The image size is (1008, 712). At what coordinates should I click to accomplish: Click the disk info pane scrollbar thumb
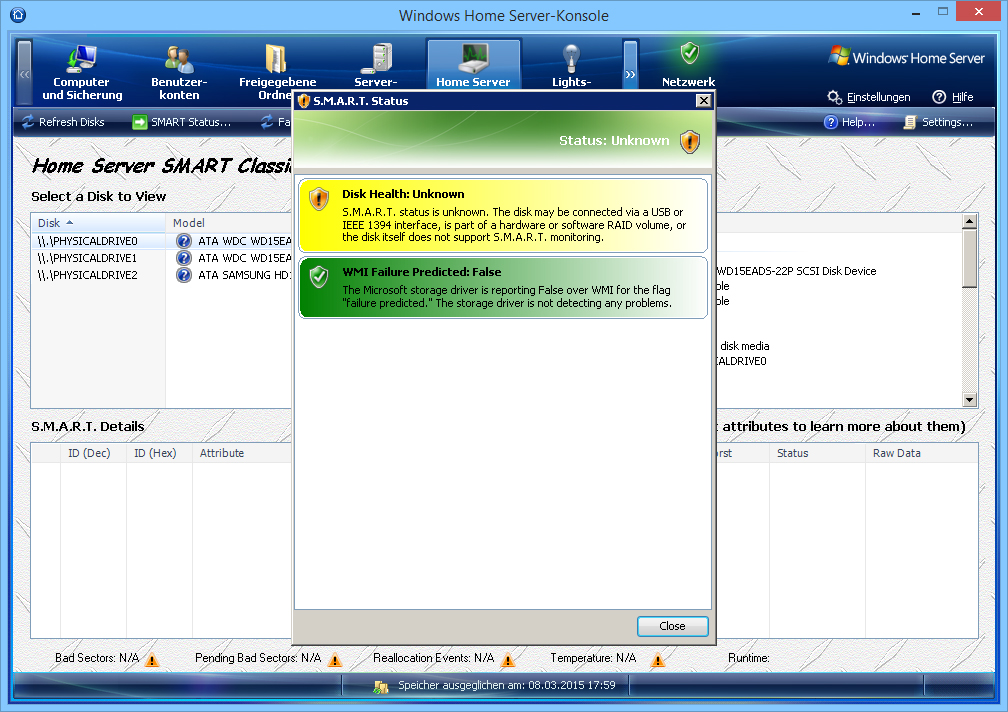(969, 259)
